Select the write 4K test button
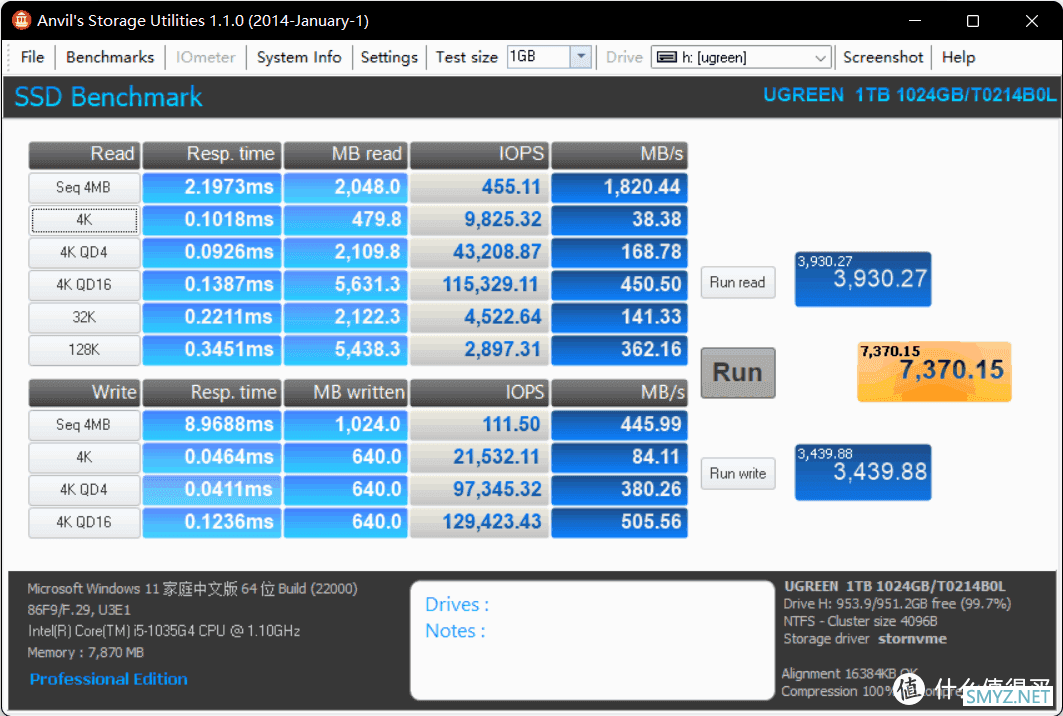This screenshot has width=1063, height=716. tap(84, 457)
